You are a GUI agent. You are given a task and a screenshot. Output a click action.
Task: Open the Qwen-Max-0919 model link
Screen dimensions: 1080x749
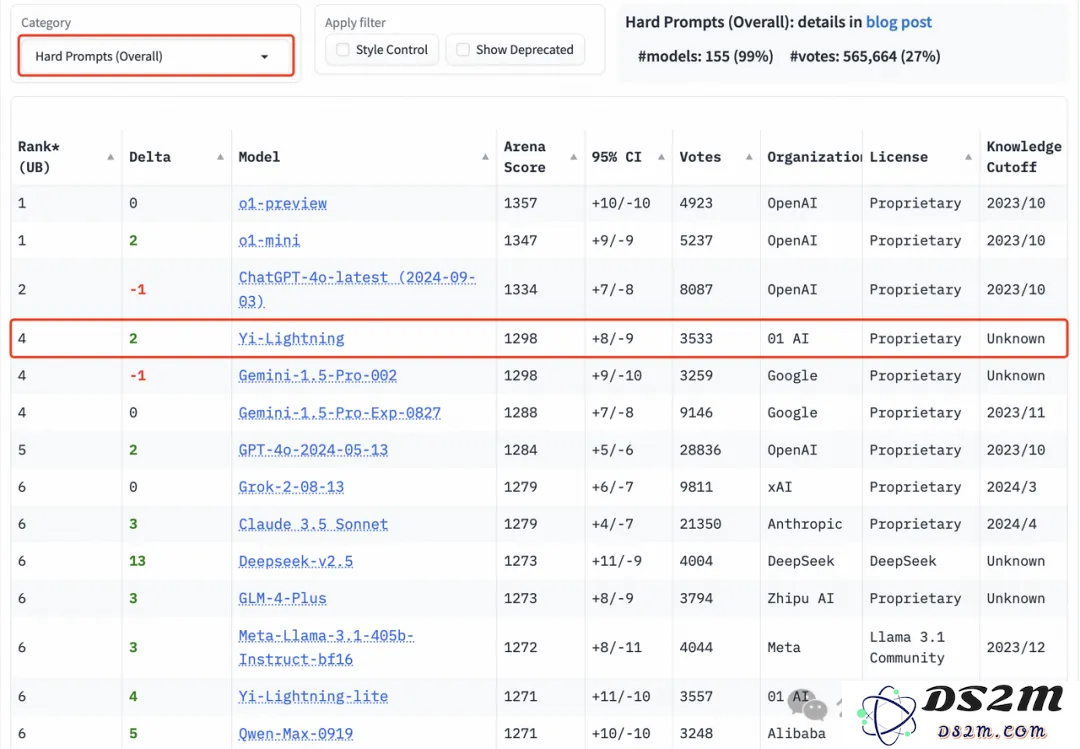click(x=295, y=734)
